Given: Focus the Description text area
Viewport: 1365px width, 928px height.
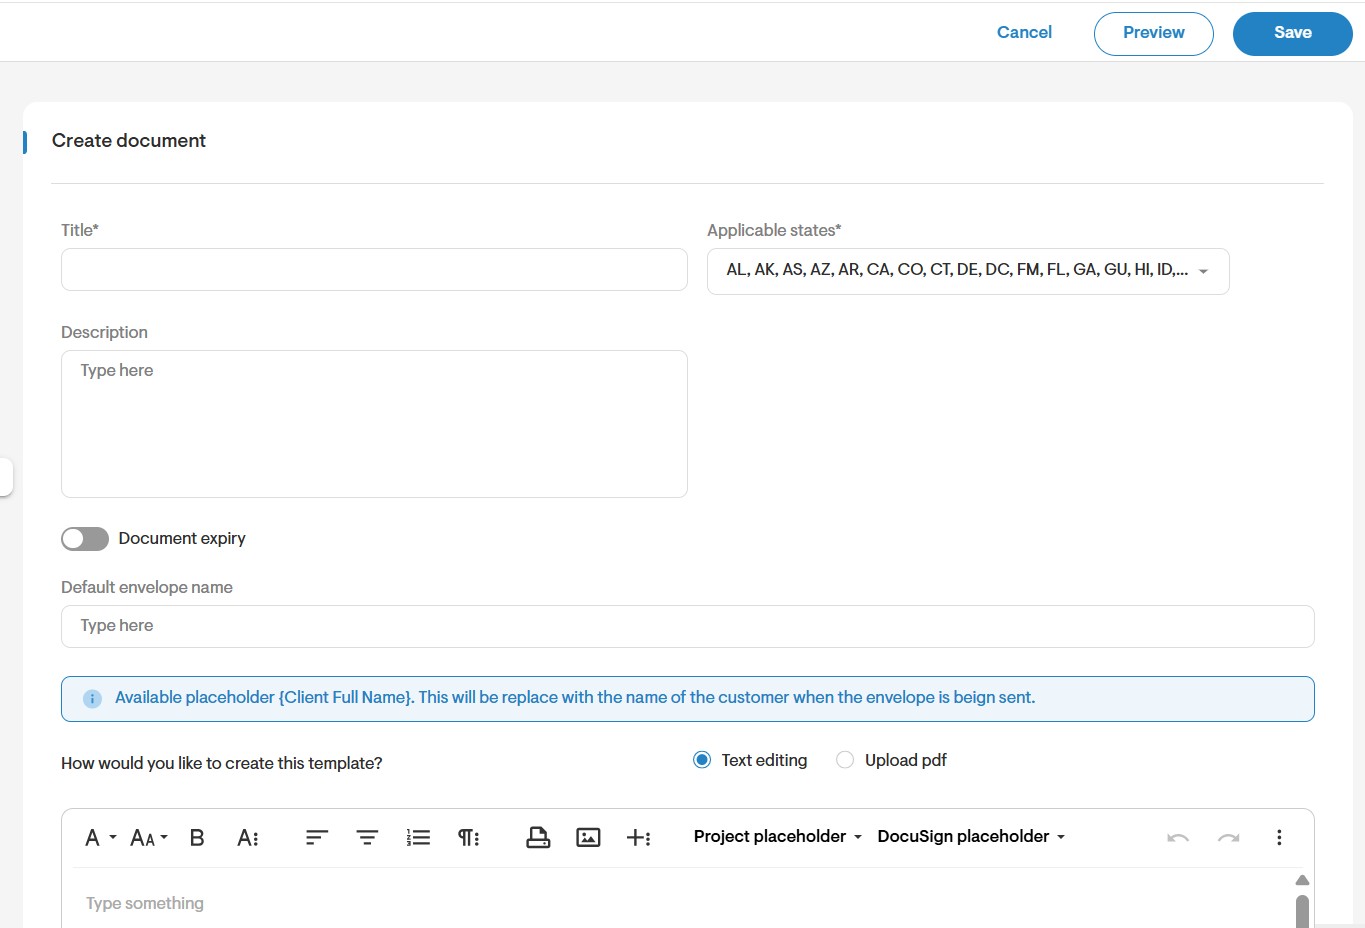Looking at the screenshot, I should pyautogui.click(x=374, y=424).
